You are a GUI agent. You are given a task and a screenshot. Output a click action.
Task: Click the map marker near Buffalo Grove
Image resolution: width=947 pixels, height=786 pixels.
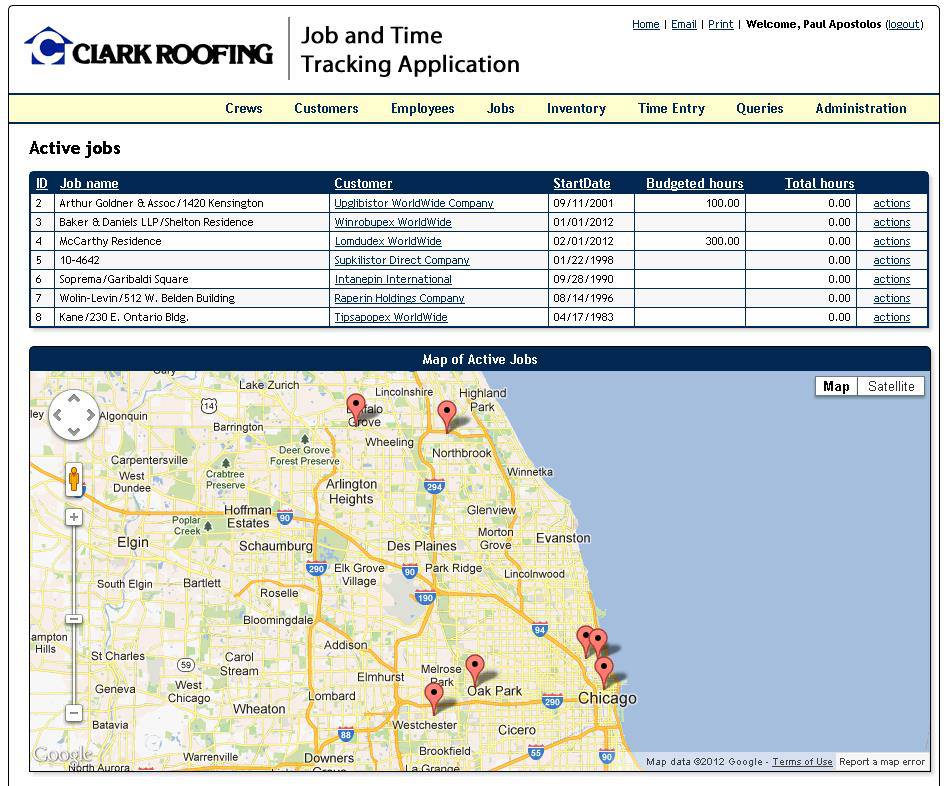point(356,408)
